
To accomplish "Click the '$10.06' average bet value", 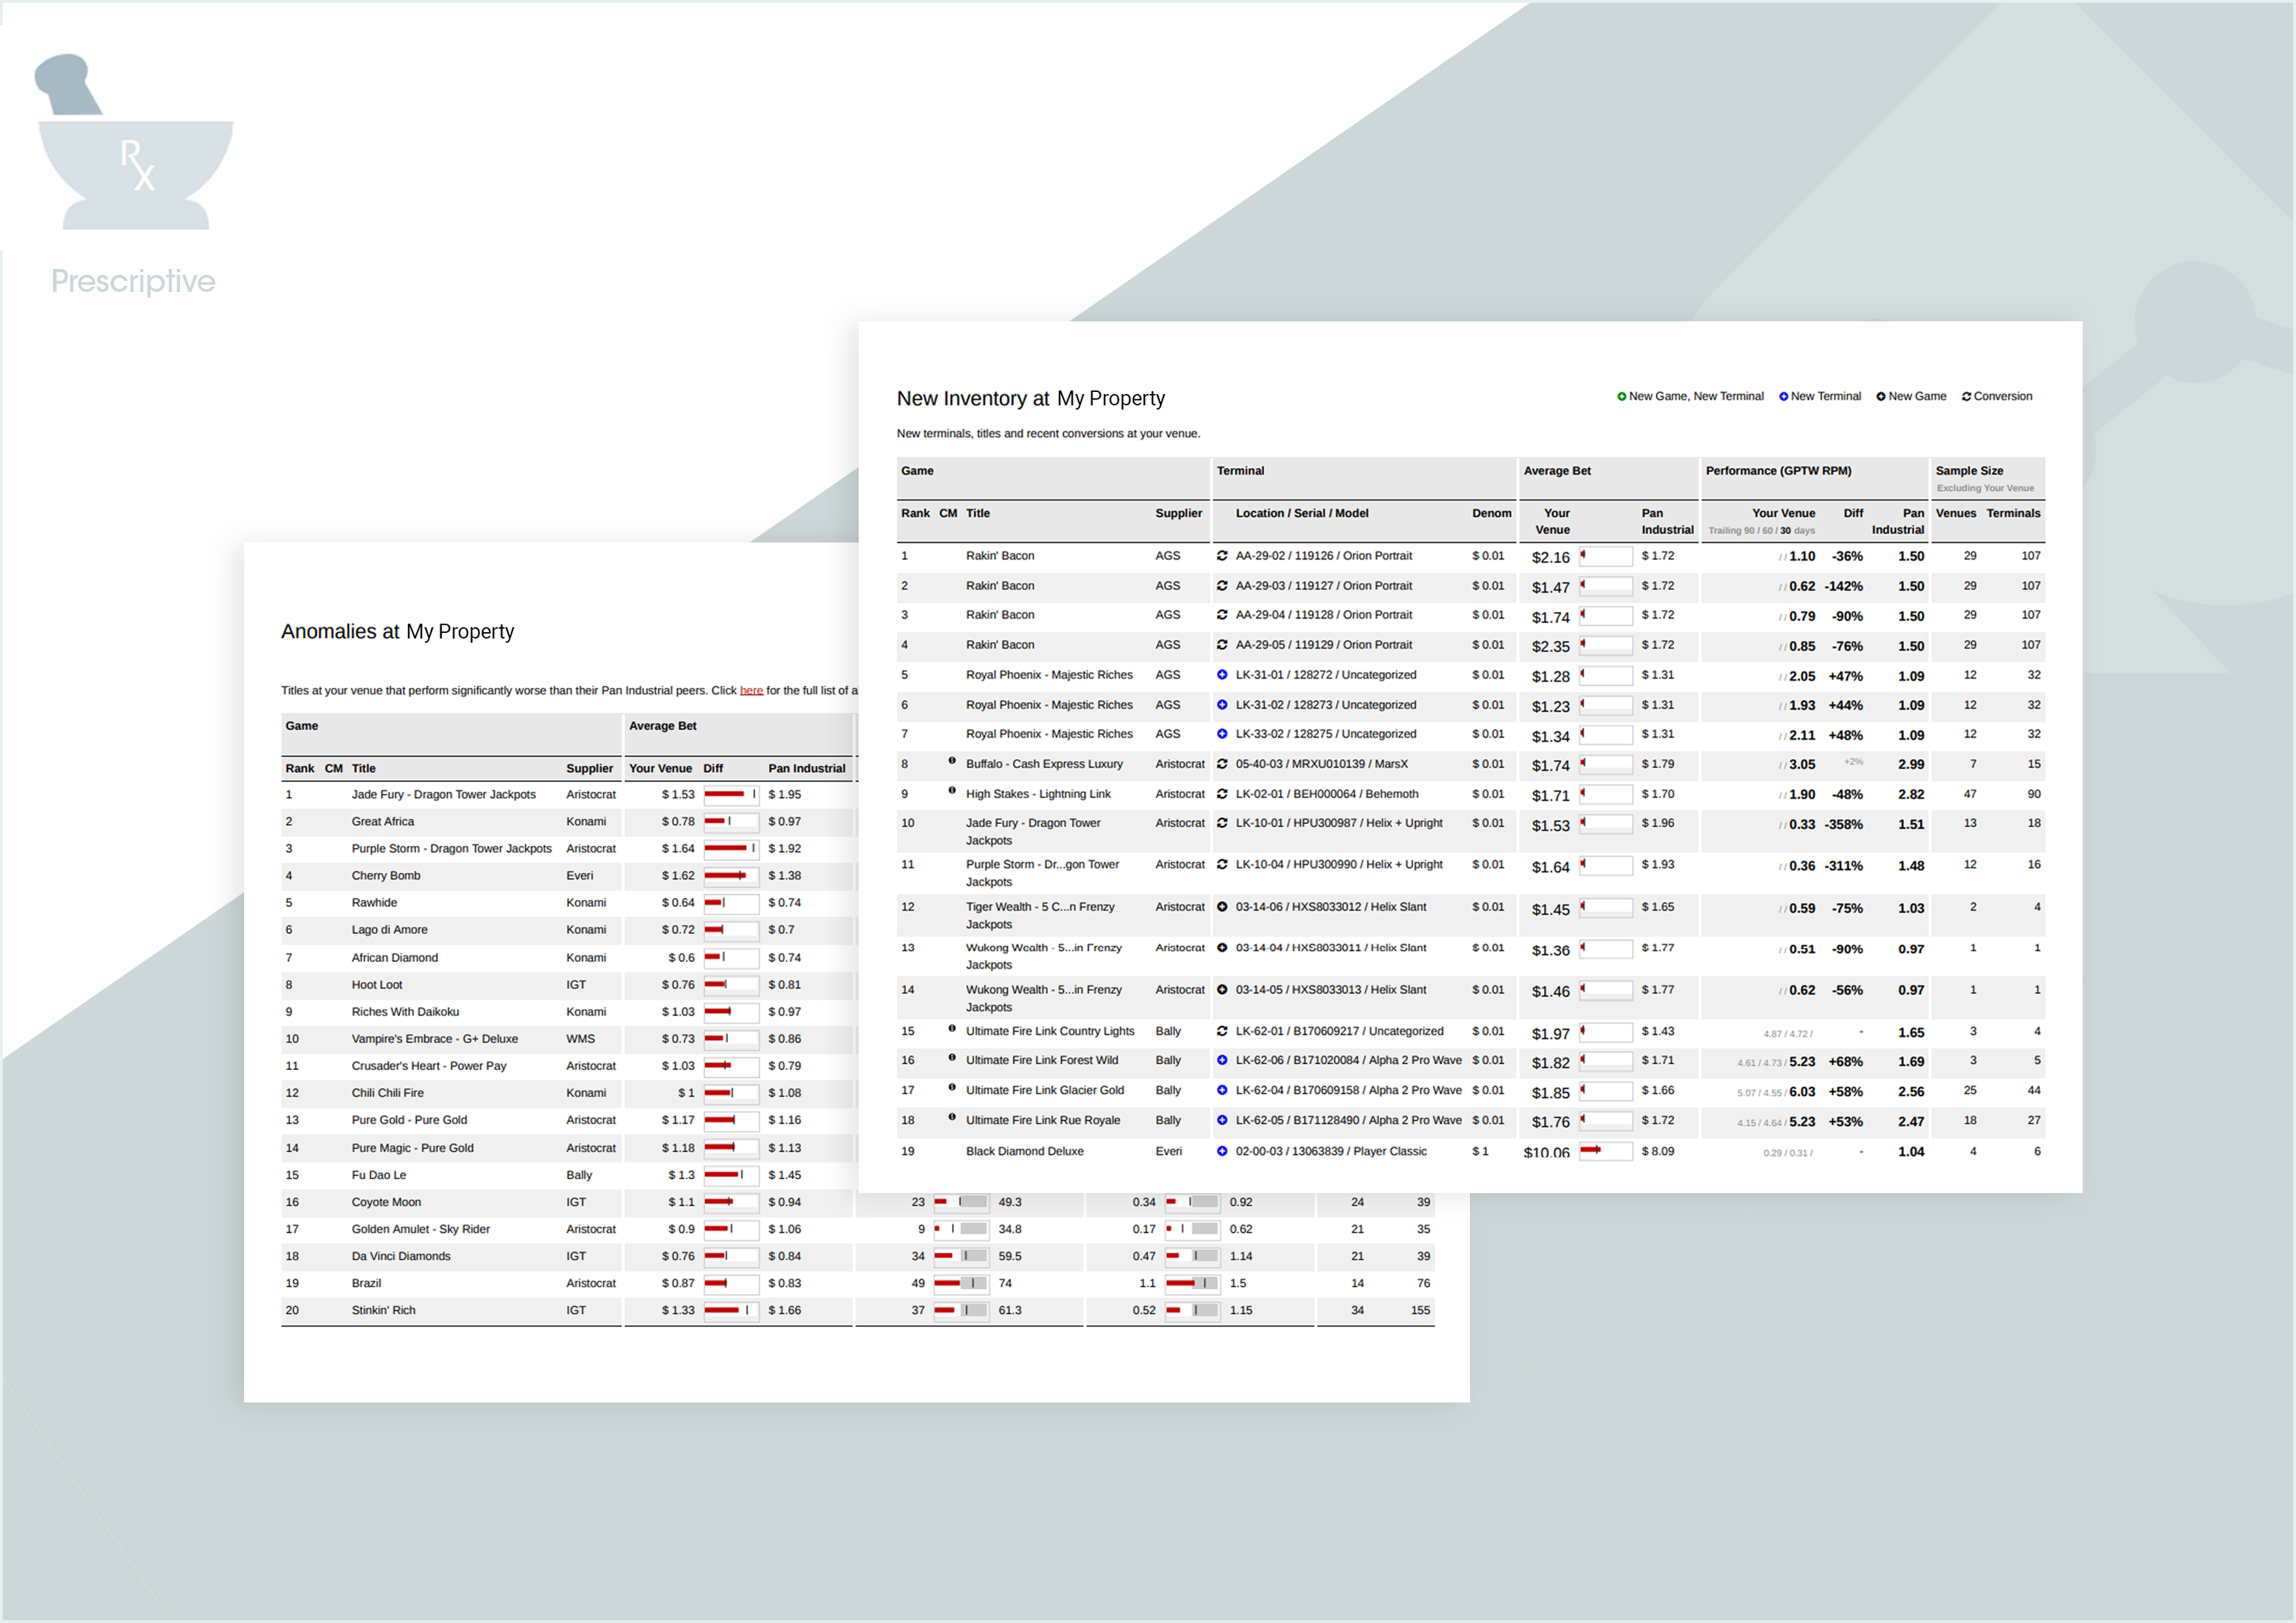I will click(x=1546, y=1153).
